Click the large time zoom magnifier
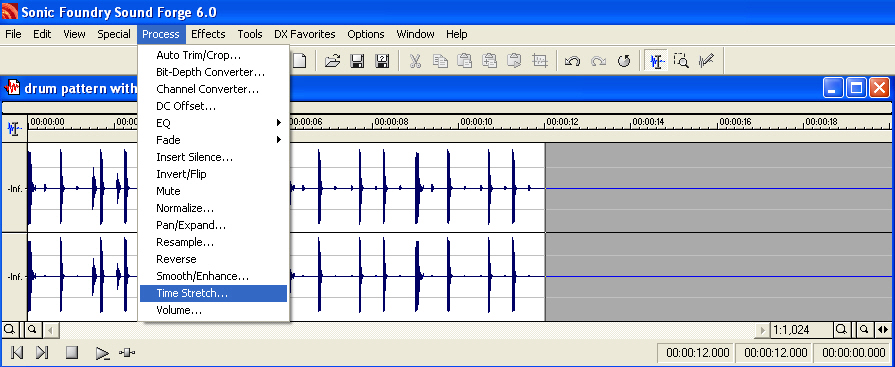Screen dimensions: 895x367 pos(841,329)
